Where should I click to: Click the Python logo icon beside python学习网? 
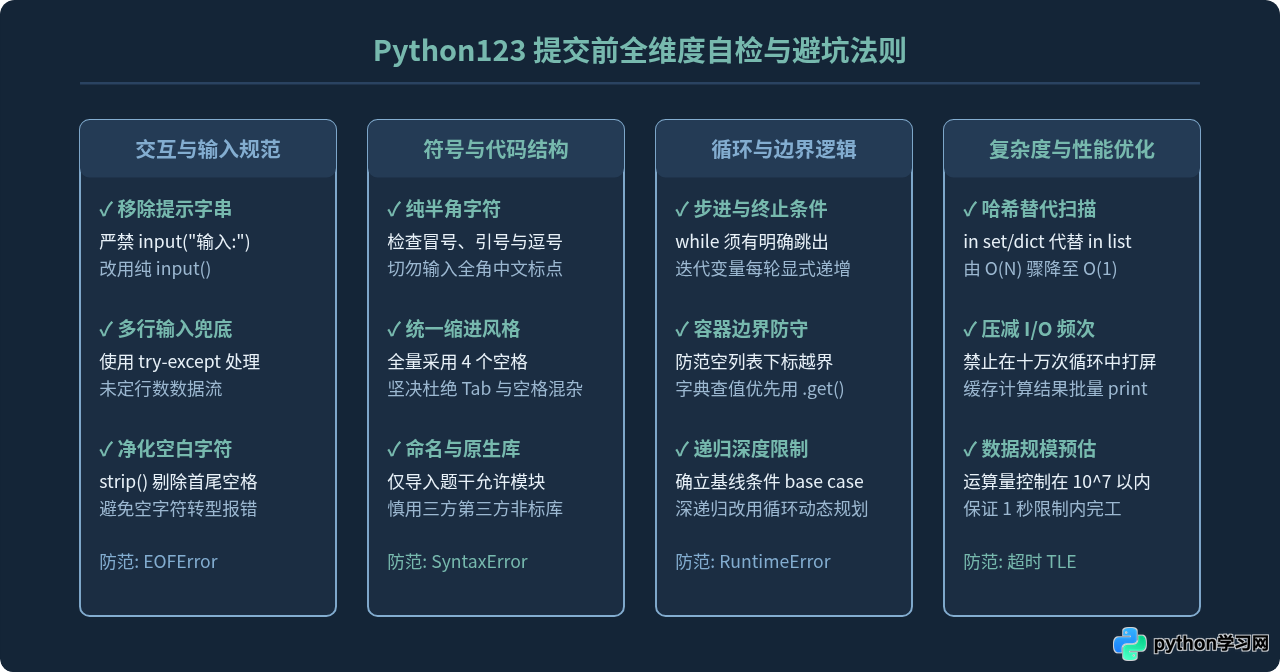click(1130, 643)
